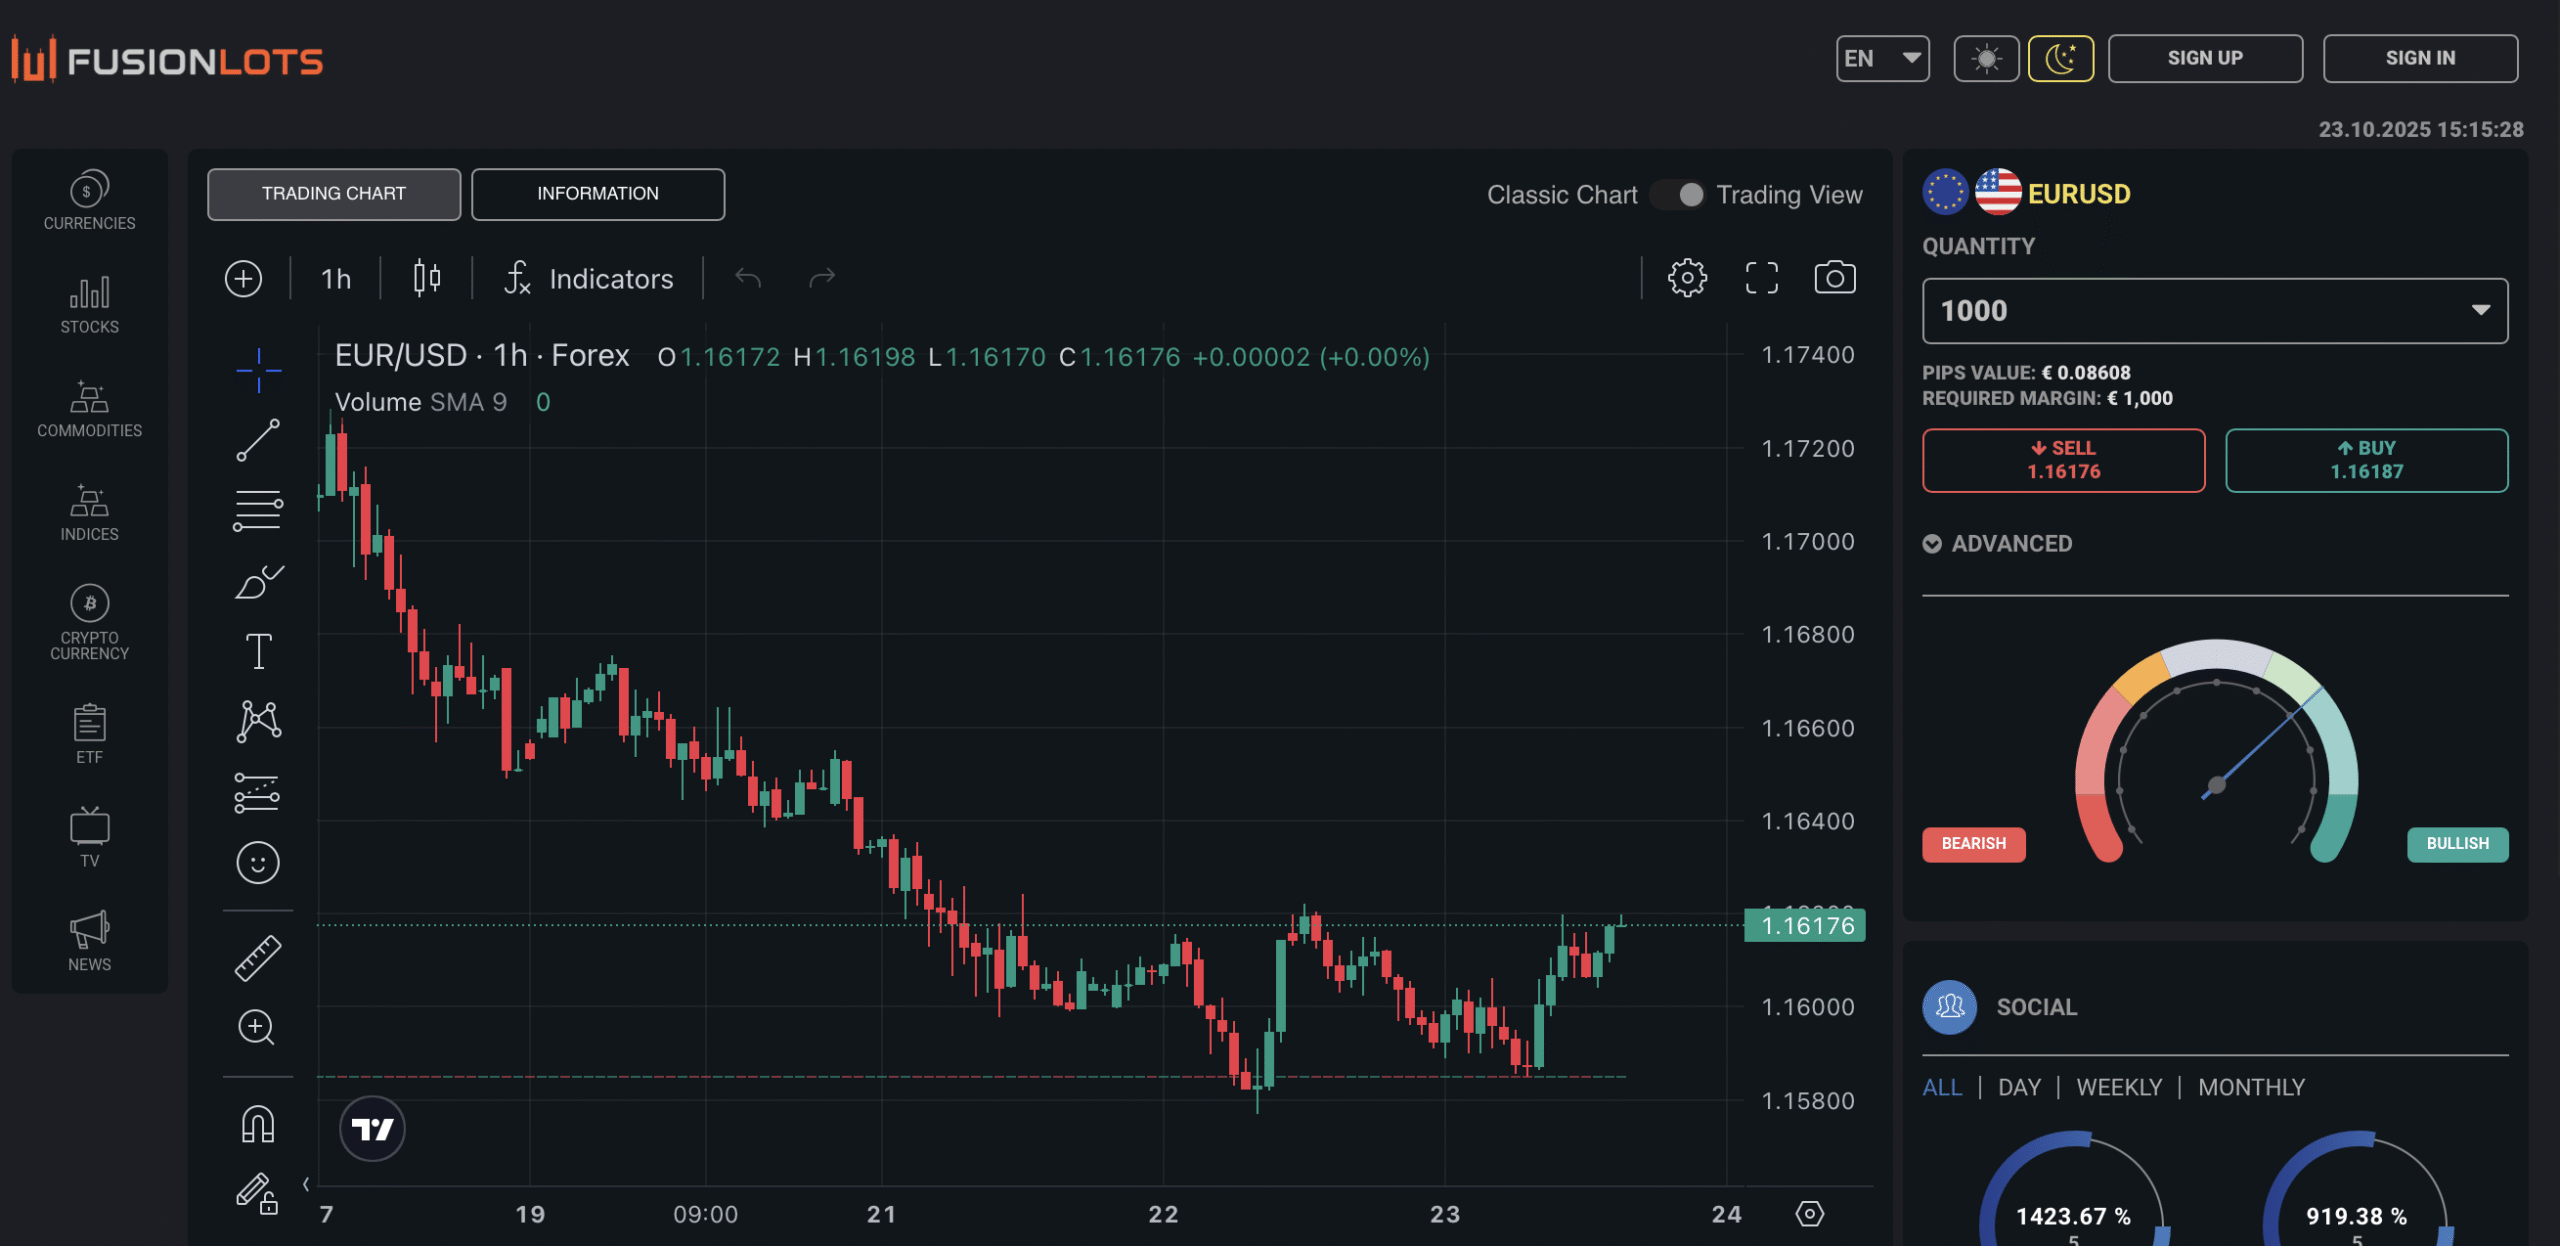This screenshot has height=1246, width=2560.
Task: Pick the text annotation tool
Action: 258,651
